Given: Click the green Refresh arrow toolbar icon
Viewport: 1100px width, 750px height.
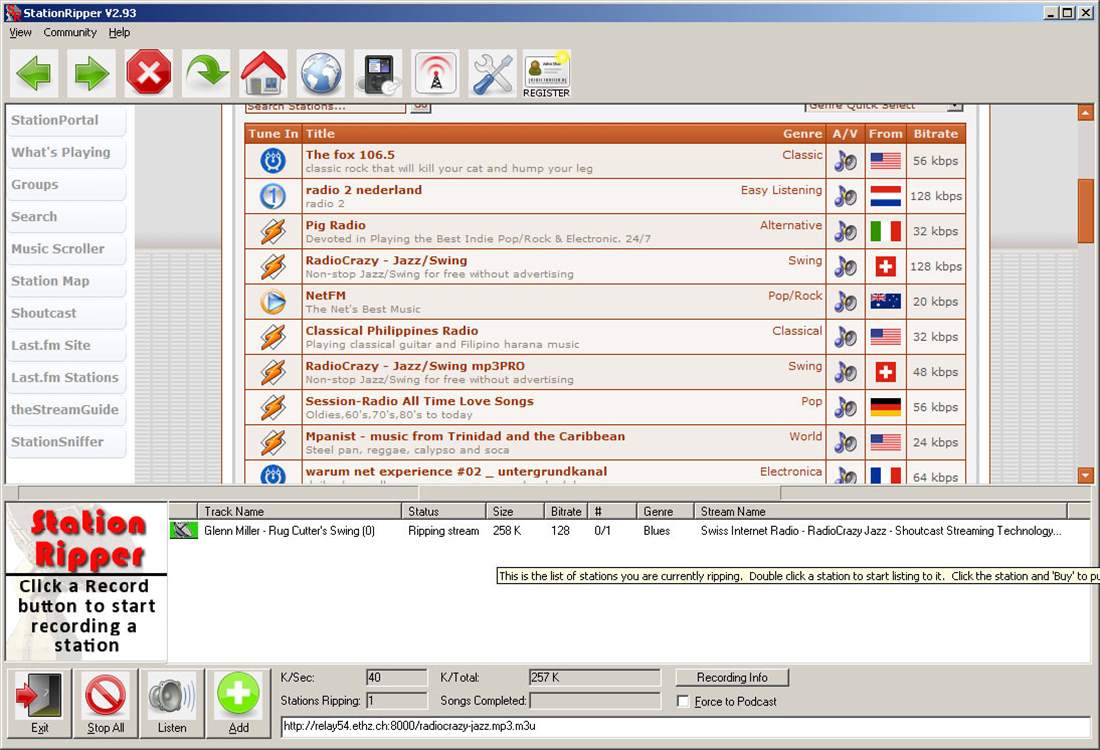Looking at the screenshot, I should coord(206,73).
